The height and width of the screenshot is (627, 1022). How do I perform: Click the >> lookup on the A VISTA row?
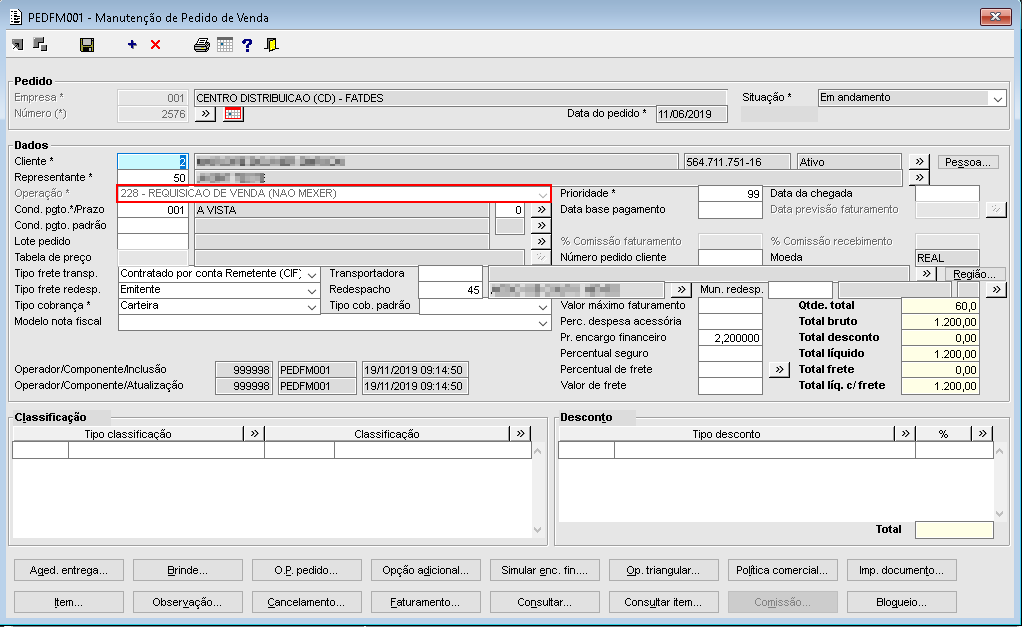tap(541, 210)
